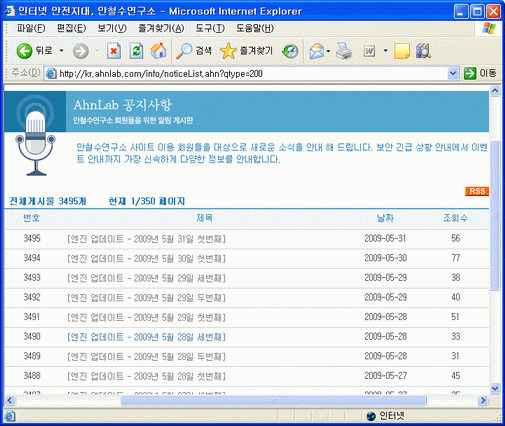Click the address bar URL field
This screenshot has width=505, height=426.
252,73
